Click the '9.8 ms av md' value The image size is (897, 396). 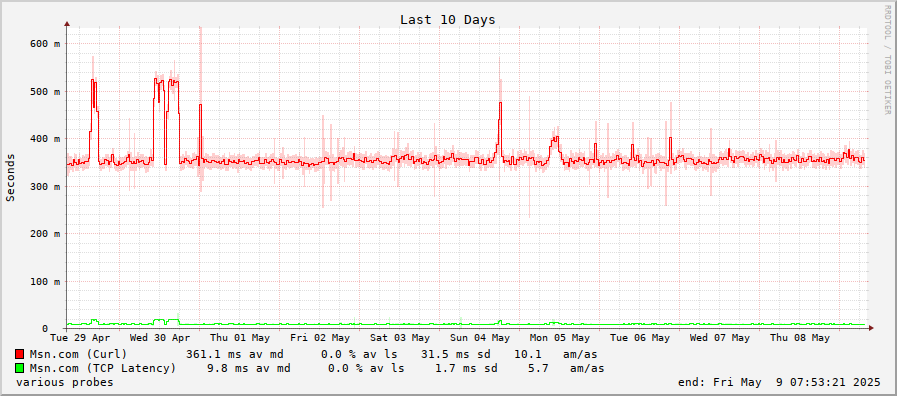tap(248, 368)
